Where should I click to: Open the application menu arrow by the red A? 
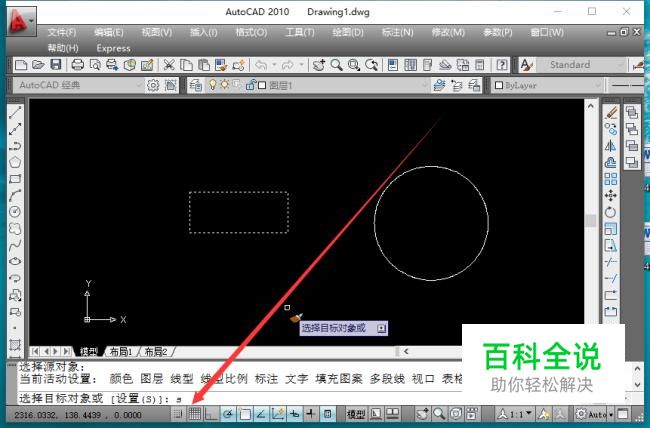(x=32, y=21)
